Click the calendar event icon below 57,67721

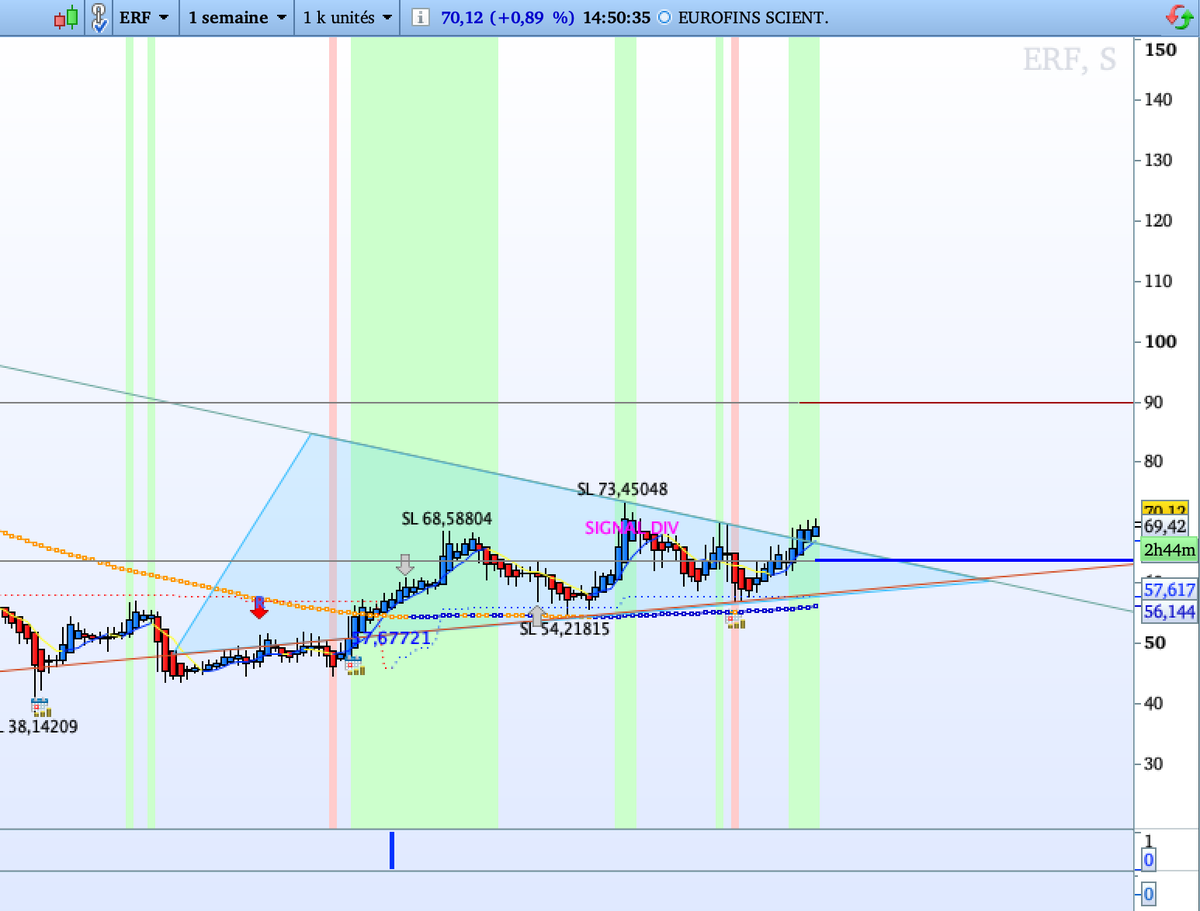(354, 665)
